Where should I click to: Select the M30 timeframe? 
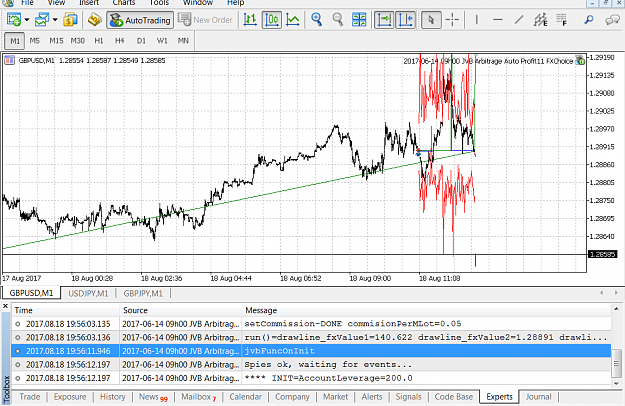pos(78,41)
